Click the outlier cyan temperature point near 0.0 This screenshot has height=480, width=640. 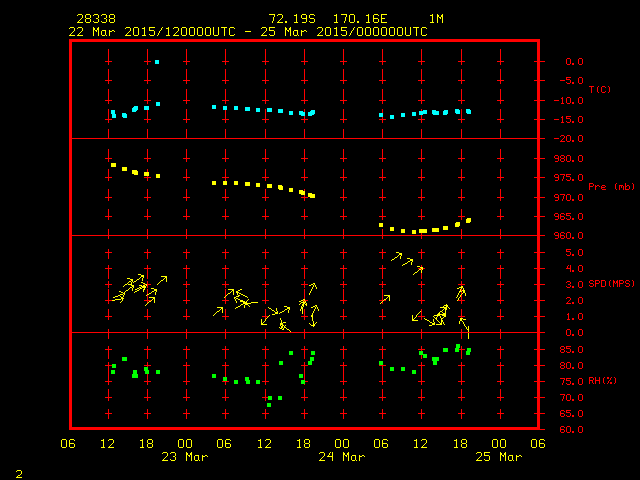(x=157, y=62)
